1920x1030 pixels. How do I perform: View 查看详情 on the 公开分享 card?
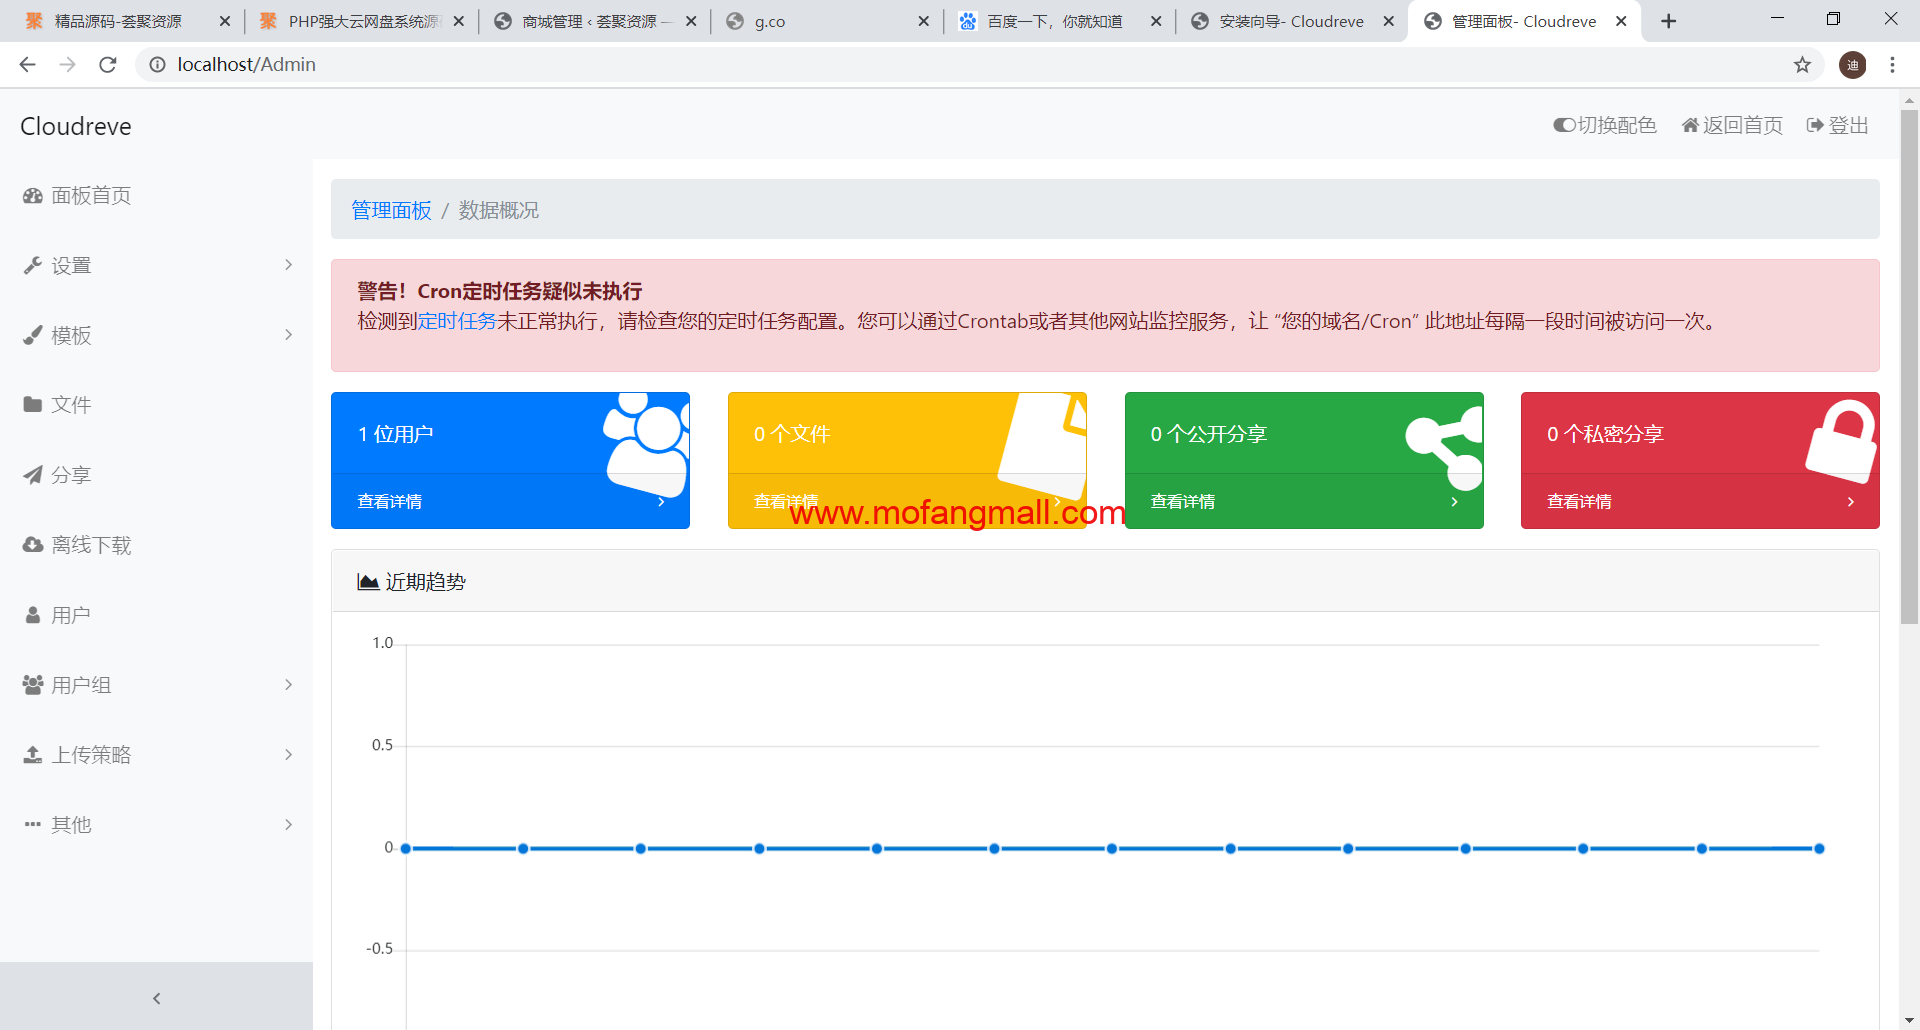click(x=1183, y=502)
